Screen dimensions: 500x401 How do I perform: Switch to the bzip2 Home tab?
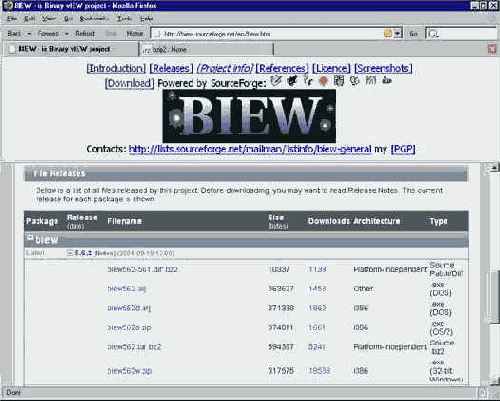(x=206, y=50)
